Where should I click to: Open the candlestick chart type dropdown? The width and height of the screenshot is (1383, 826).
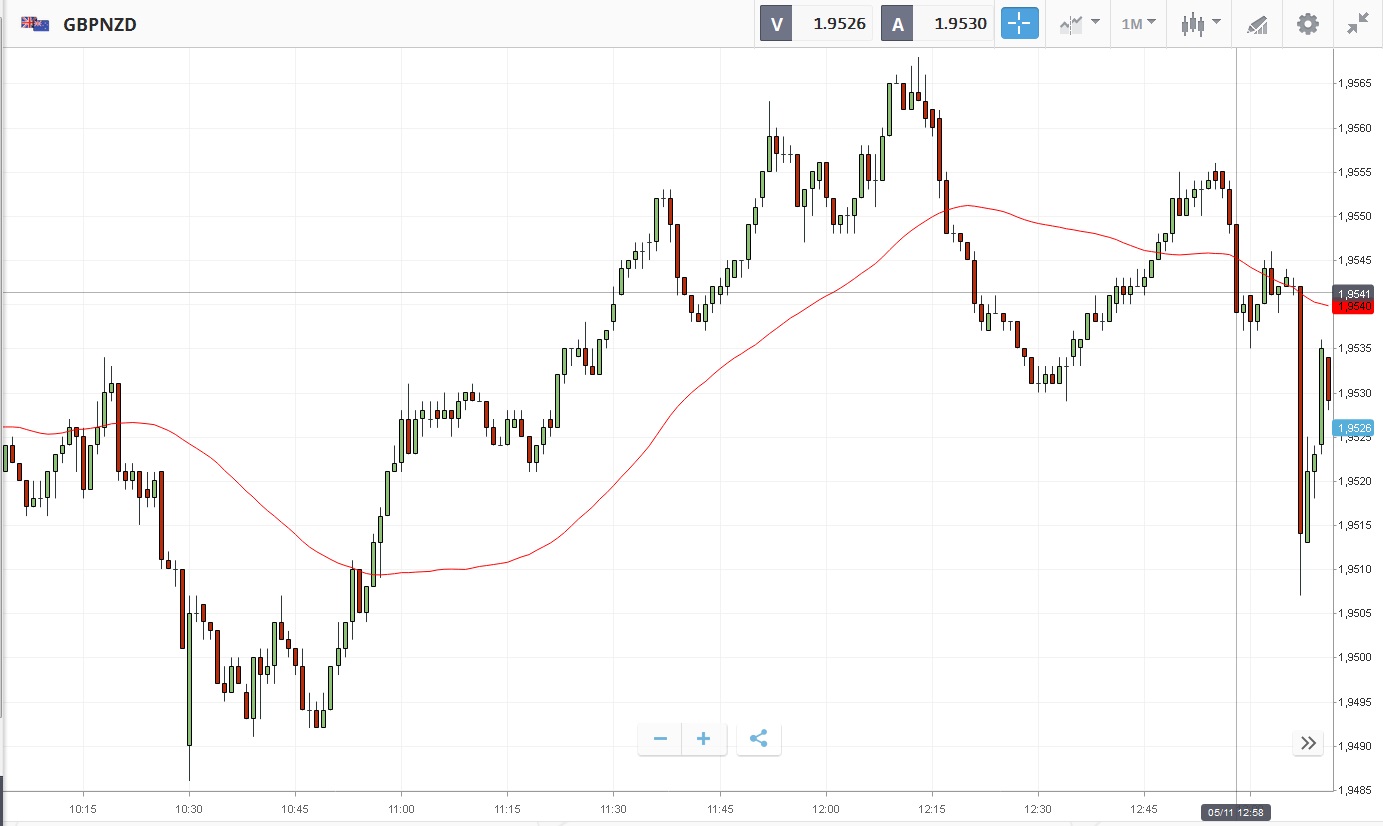click(x=1200, y=24)
